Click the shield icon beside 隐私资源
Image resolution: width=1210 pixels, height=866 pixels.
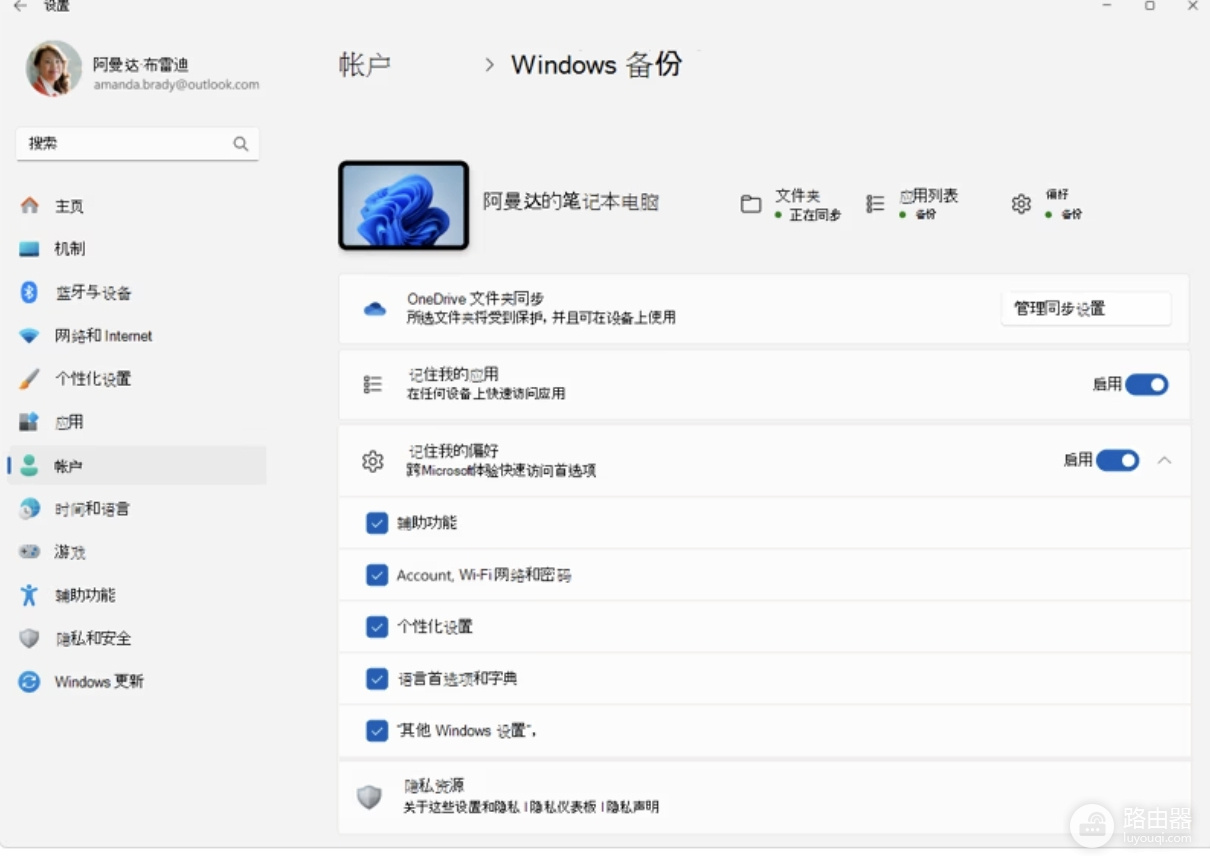pos(370,797)
